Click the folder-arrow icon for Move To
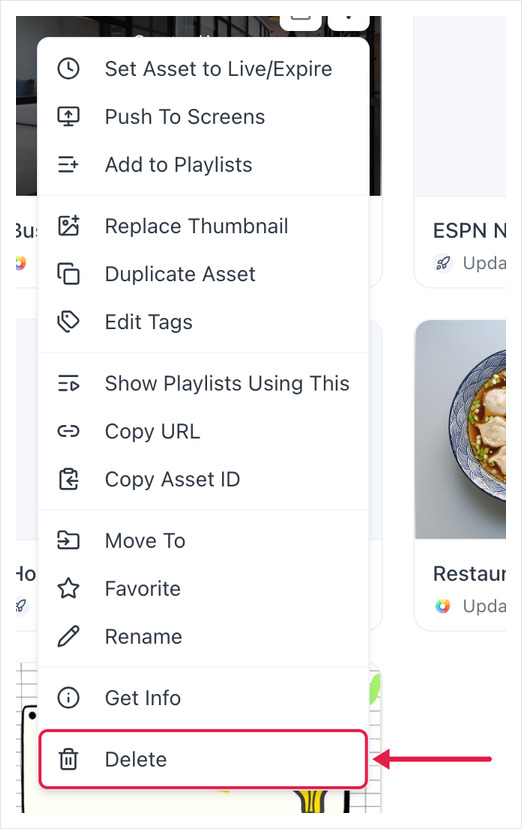 tap(68, 540)
